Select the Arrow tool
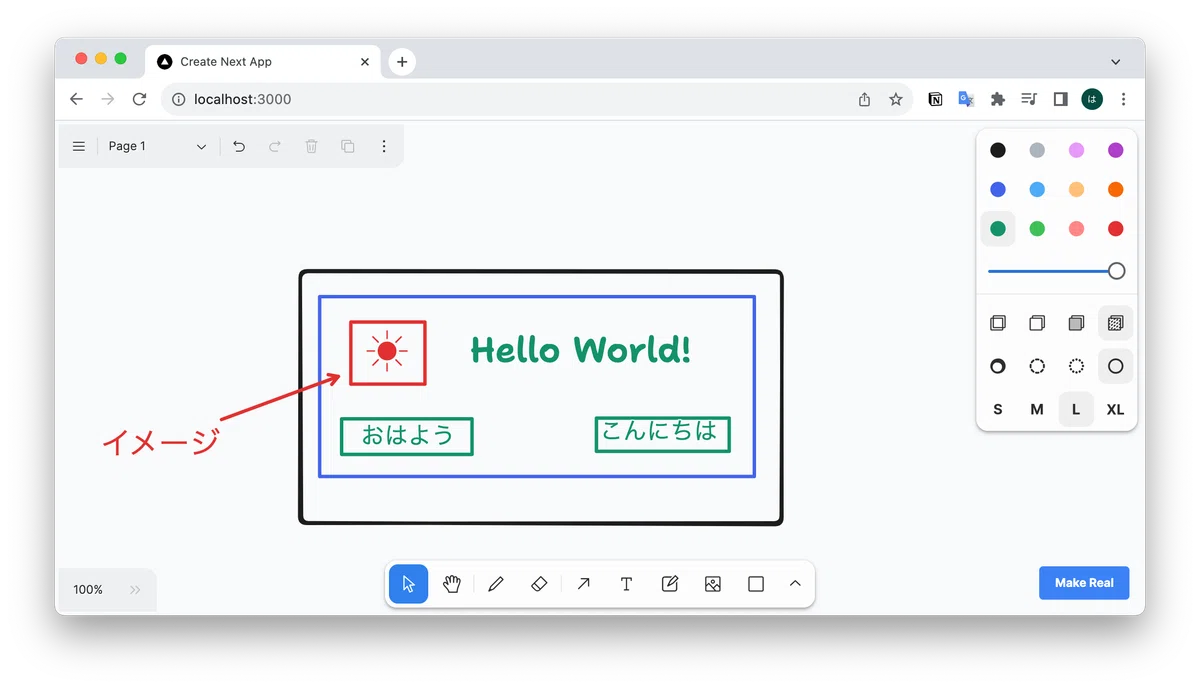 [583, 584]
